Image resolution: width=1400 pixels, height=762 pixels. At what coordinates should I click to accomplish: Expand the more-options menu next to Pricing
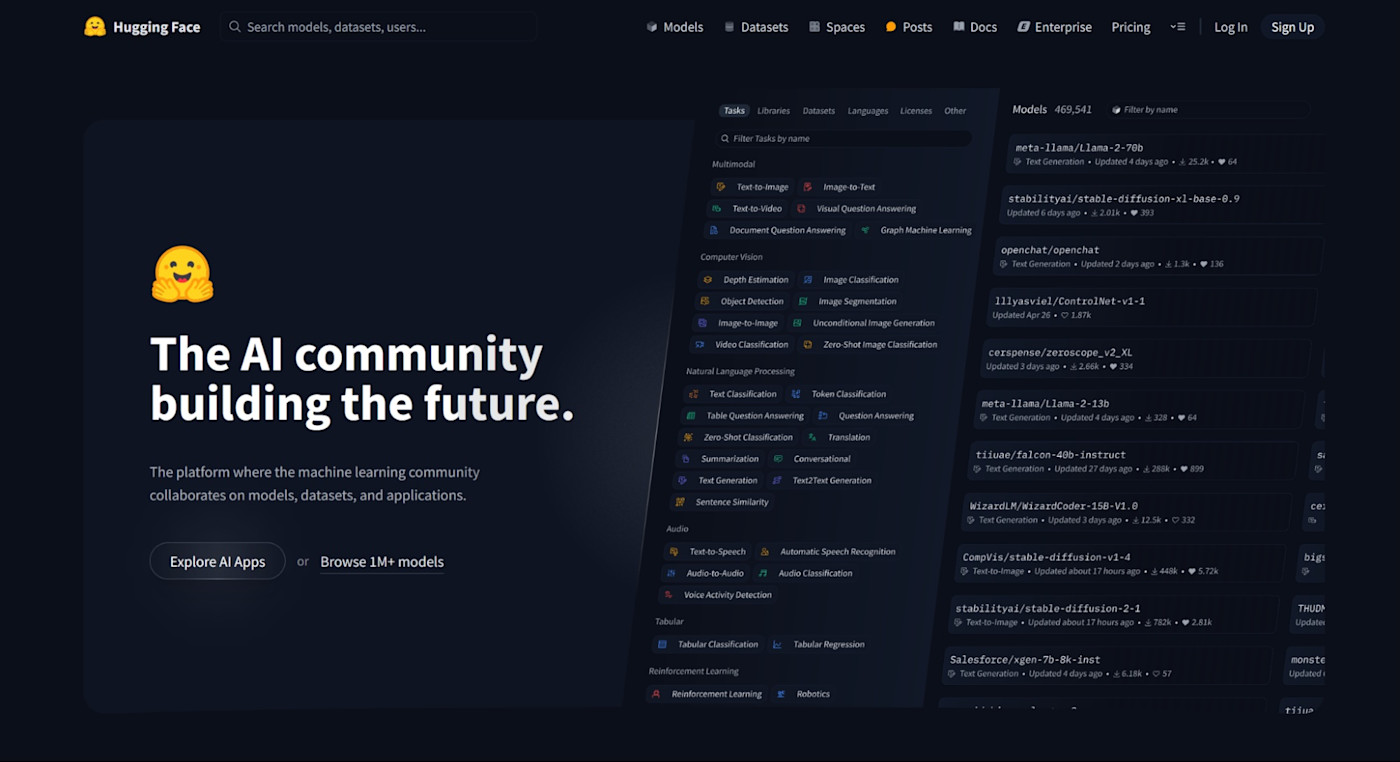(x=1178, y=27)
